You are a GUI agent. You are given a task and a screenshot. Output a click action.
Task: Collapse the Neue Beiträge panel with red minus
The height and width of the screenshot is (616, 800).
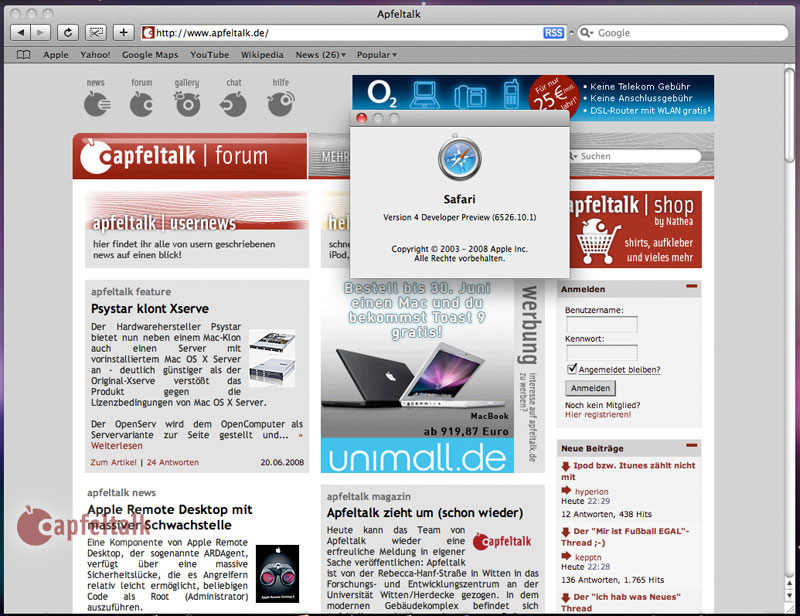(x=691, y=446)
